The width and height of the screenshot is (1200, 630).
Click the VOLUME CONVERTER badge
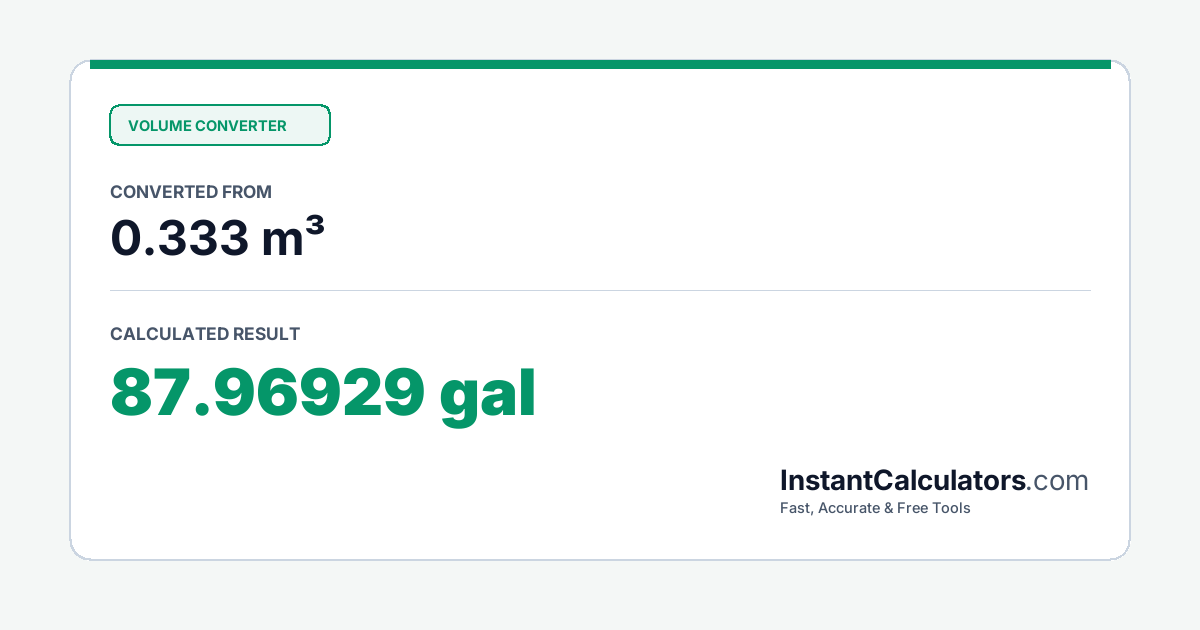[219, 125]
